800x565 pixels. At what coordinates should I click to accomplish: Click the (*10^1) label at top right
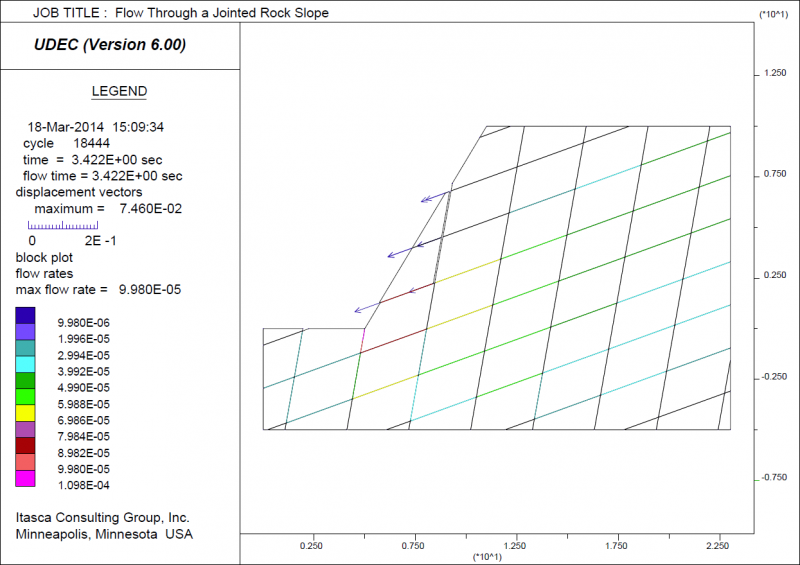coord(773,14)
